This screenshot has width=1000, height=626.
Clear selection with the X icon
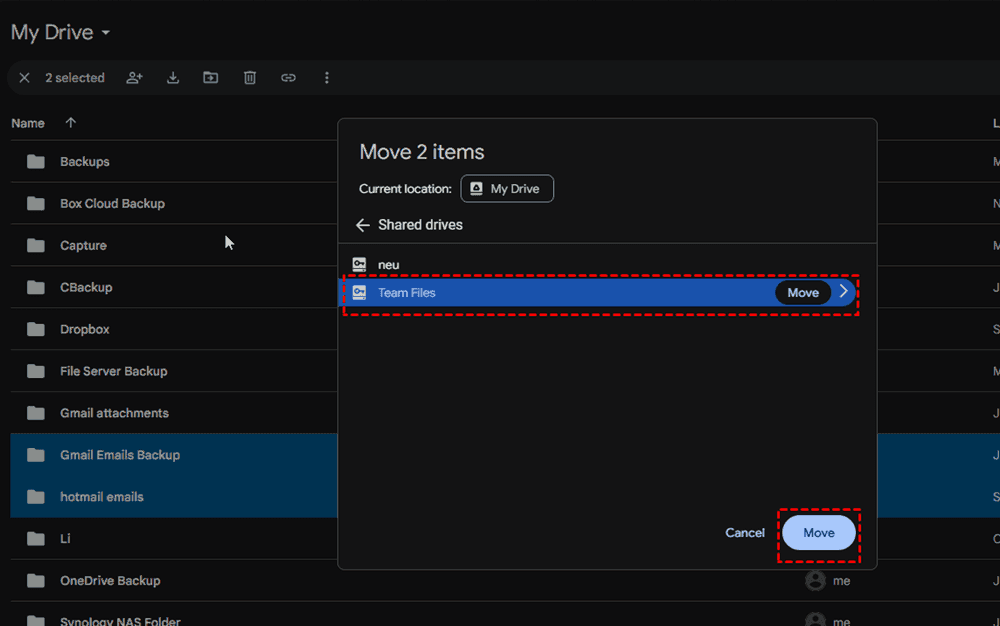point(24,78)
